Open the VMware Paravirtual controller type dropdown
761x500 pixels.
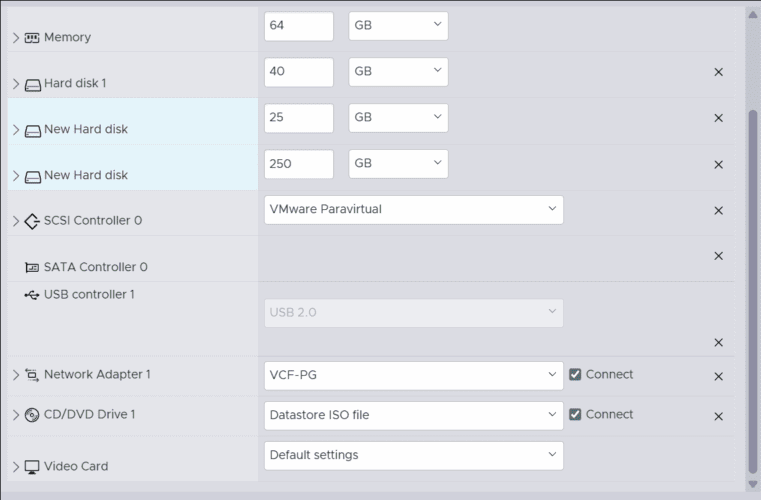[x=413, y=210]
